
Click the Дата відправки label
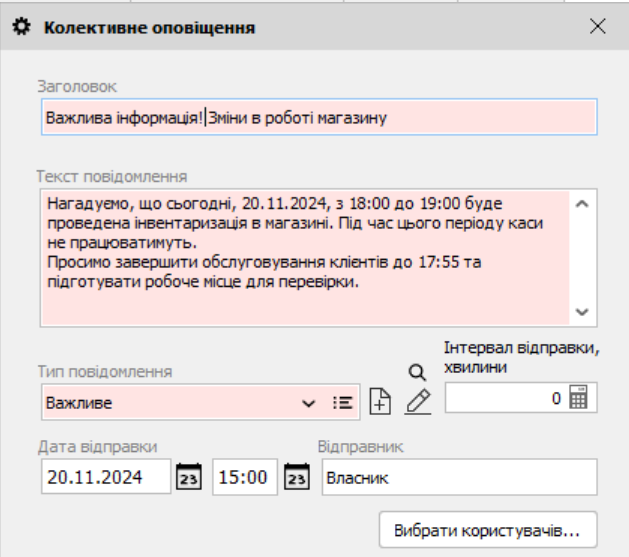(97, 447)
